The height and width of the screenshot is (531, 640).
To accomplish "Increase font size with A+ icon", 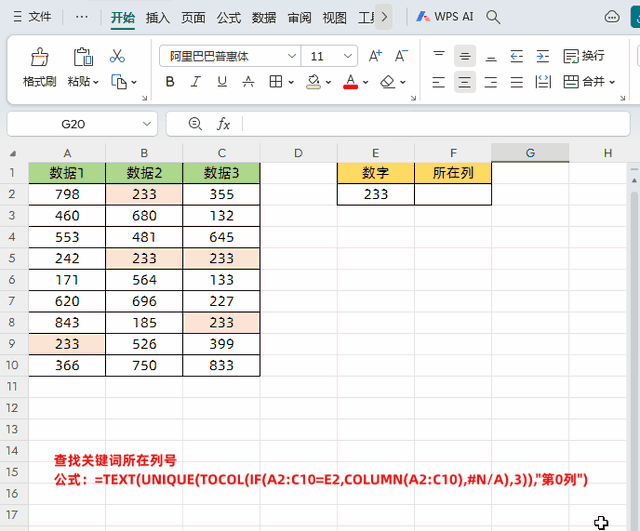I will pyautogui.click(x=375, y=56).
